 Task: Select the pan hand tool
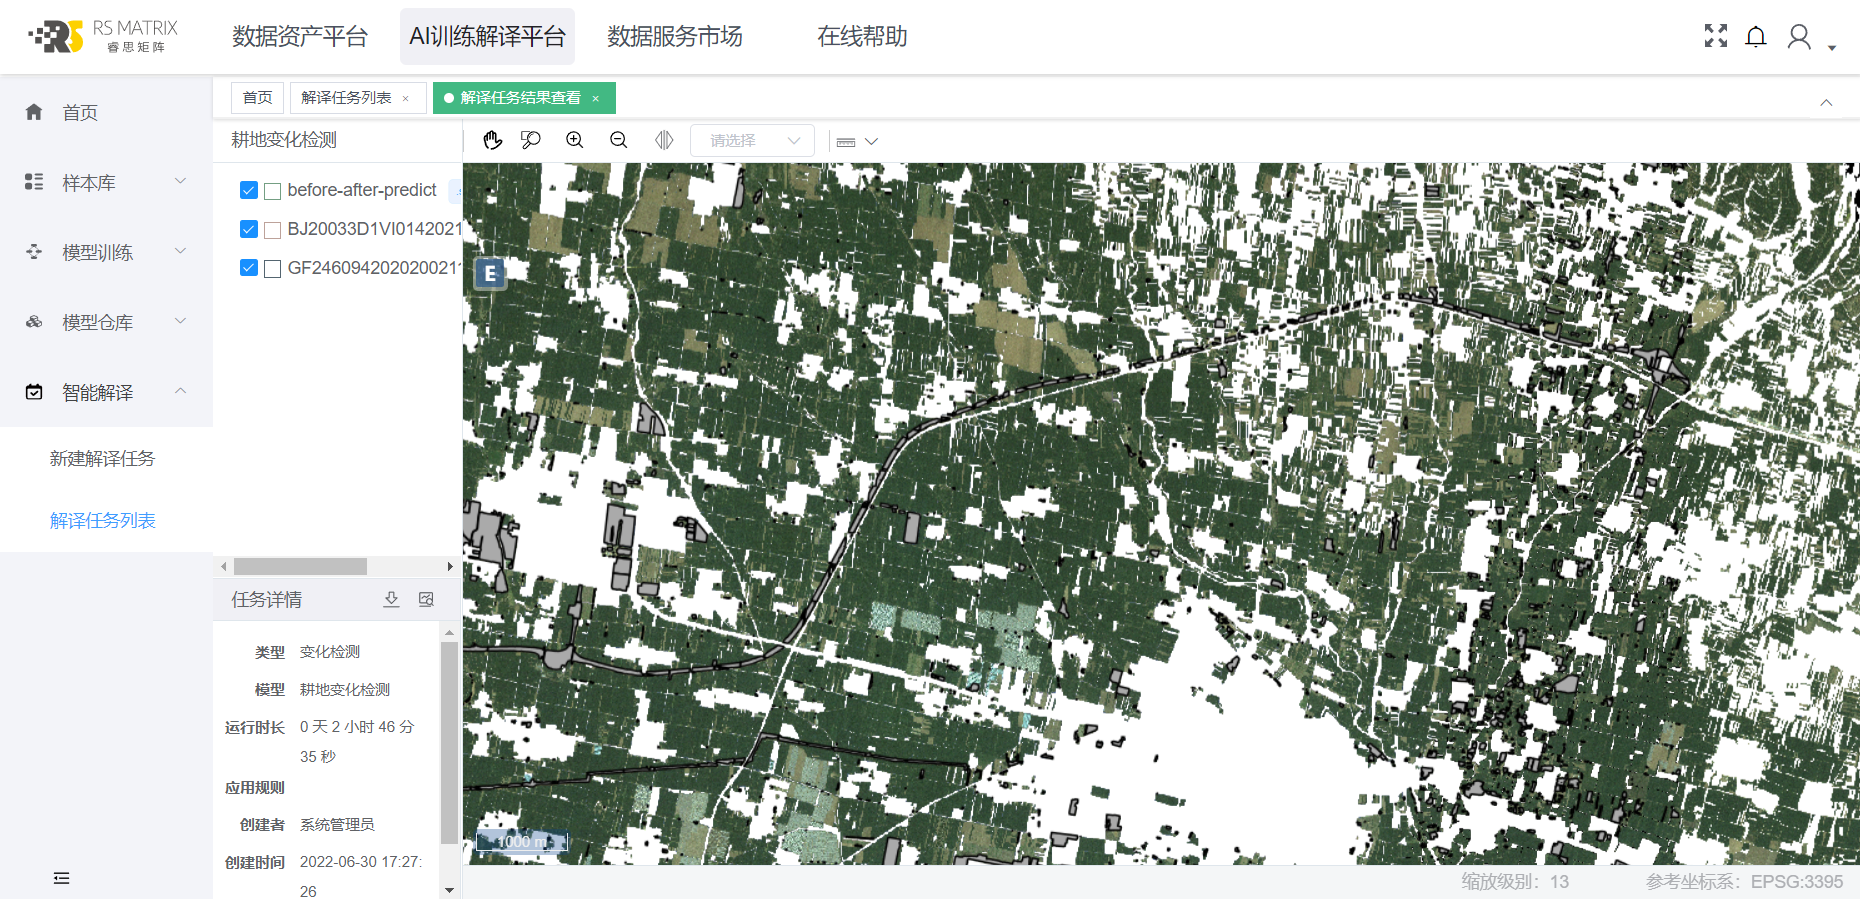pyautogui.click(x=492, y=141)
